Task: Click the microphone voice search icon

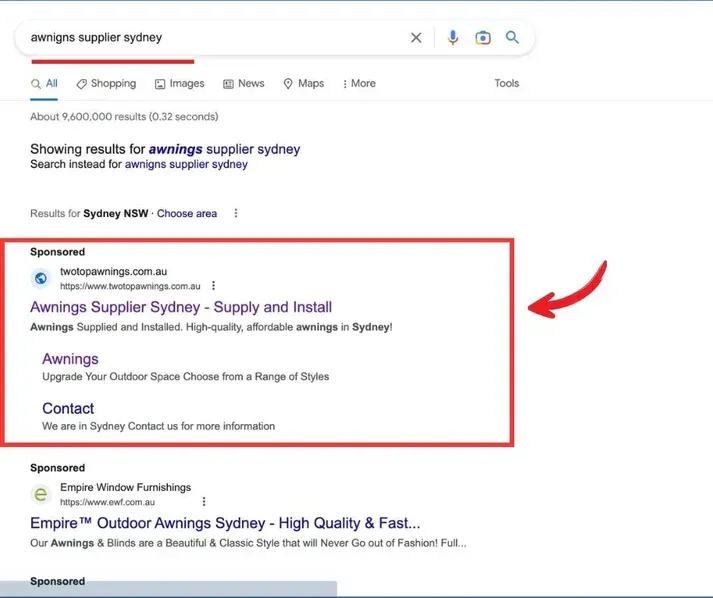Action: coord(453,38)
